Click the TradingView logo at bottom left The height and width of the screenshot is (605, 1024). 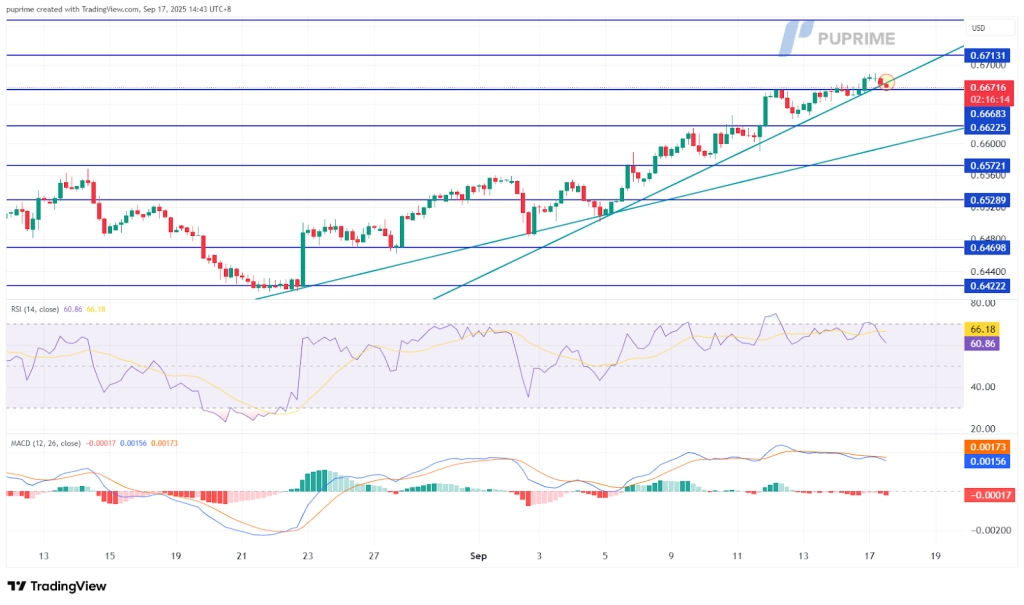[x=56, y=586]
